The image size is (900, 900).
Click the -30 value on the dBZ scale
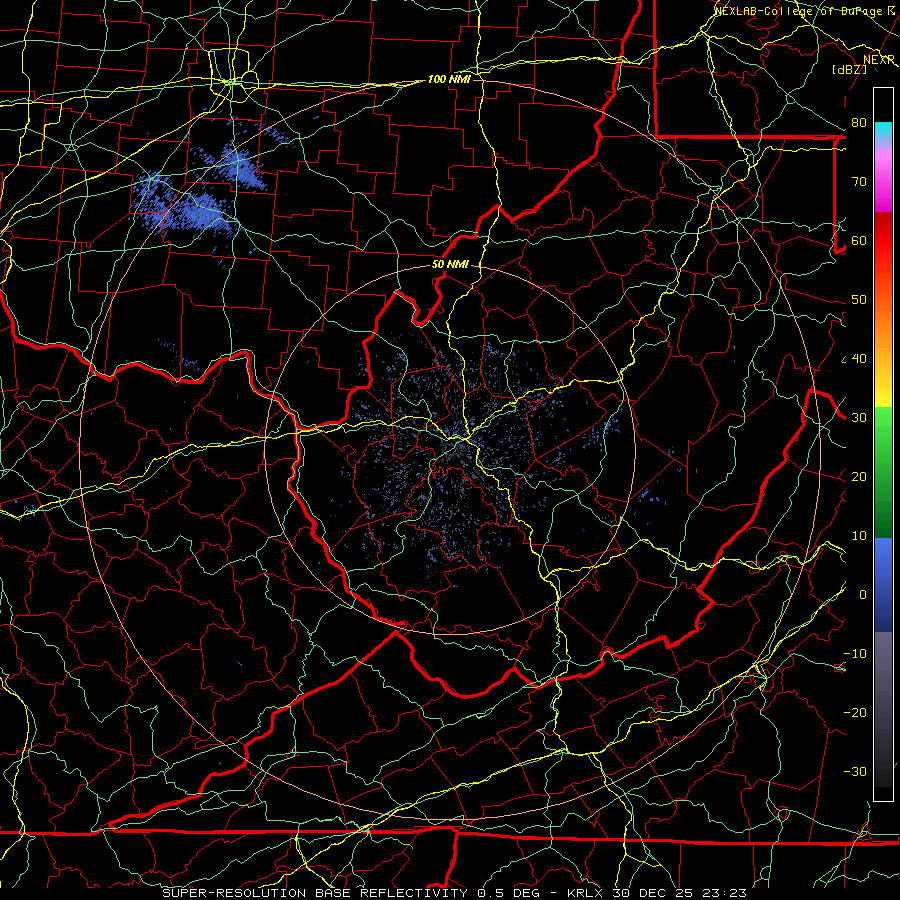(855, 772)
